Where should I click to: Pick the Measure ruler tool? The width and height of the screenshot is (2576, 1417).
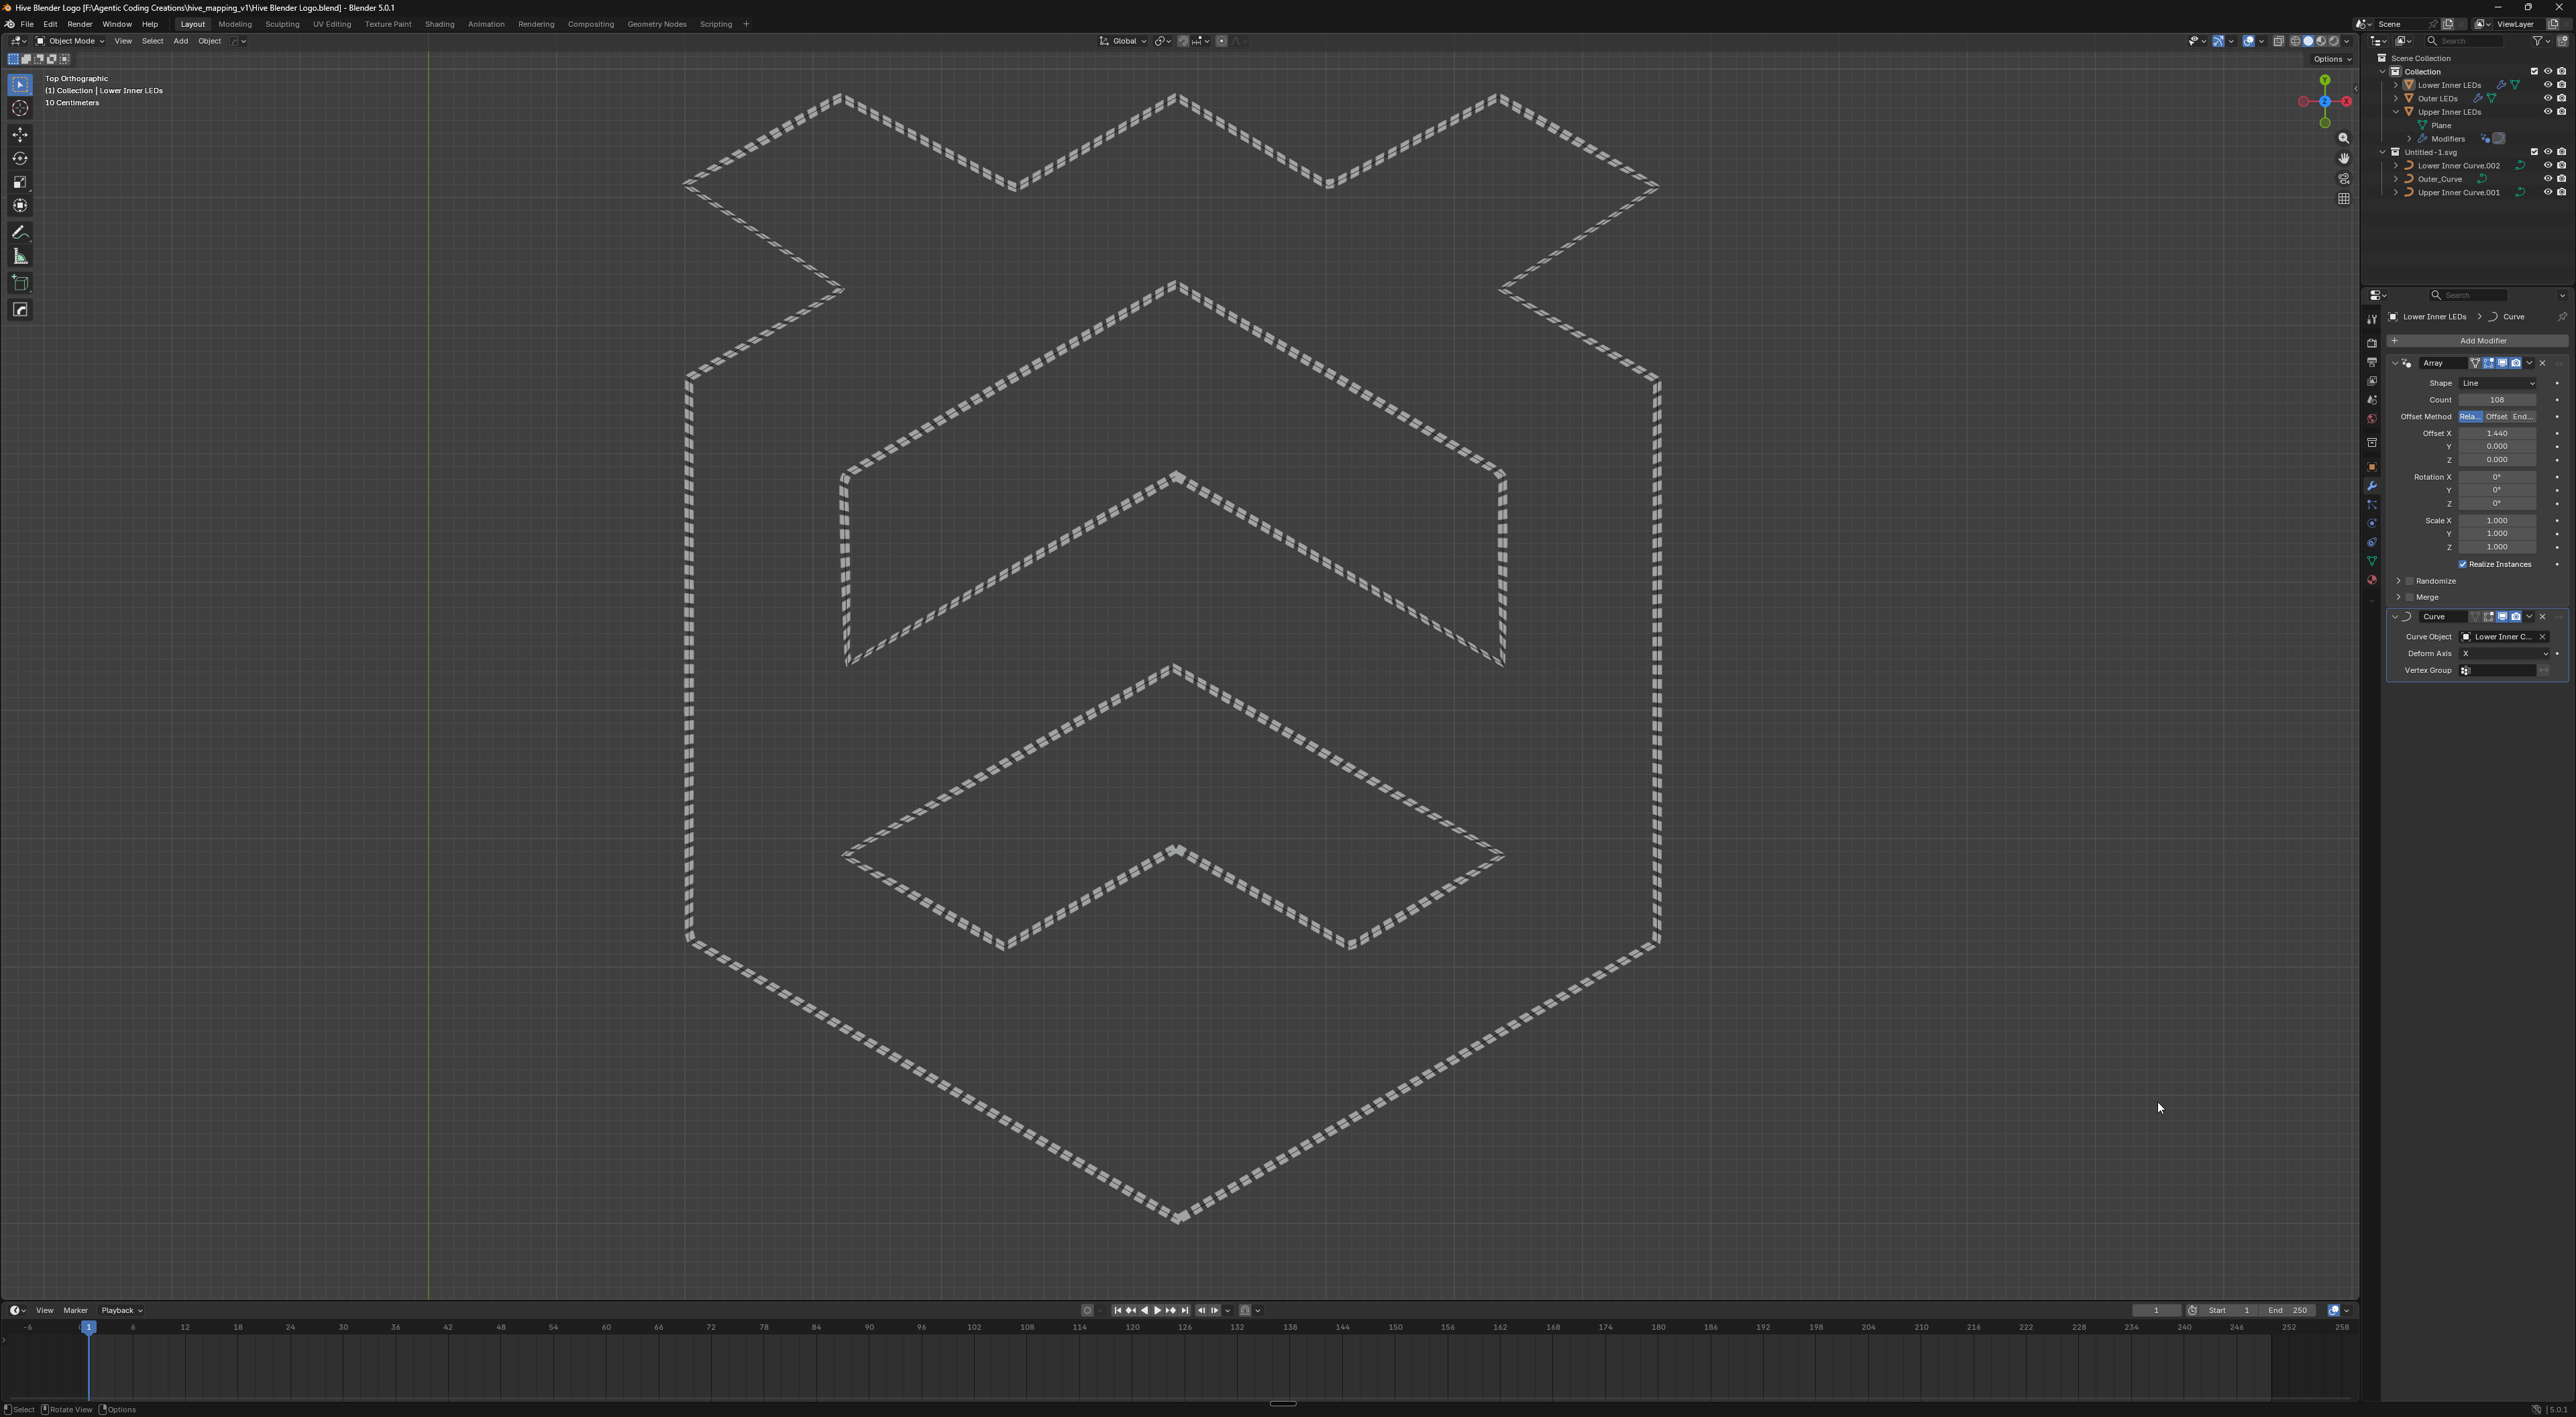(20, 257)
